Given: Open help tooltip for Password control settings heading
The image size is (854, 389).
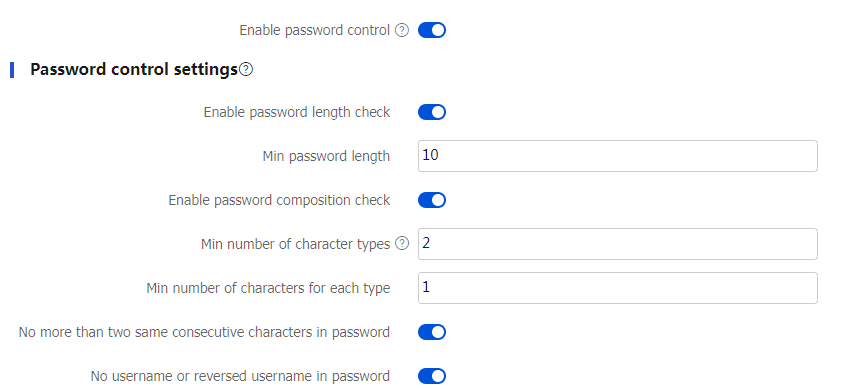Looking at the screenshot, I should (246, 70).
